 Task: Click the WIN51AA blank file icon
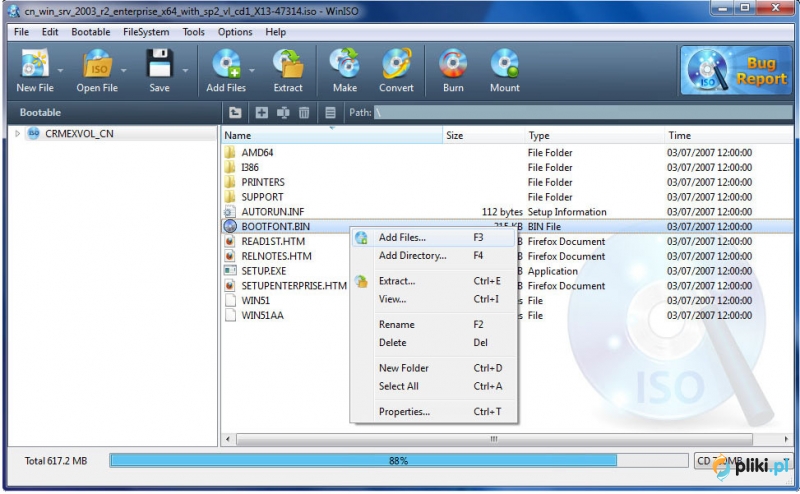point(230,315)
